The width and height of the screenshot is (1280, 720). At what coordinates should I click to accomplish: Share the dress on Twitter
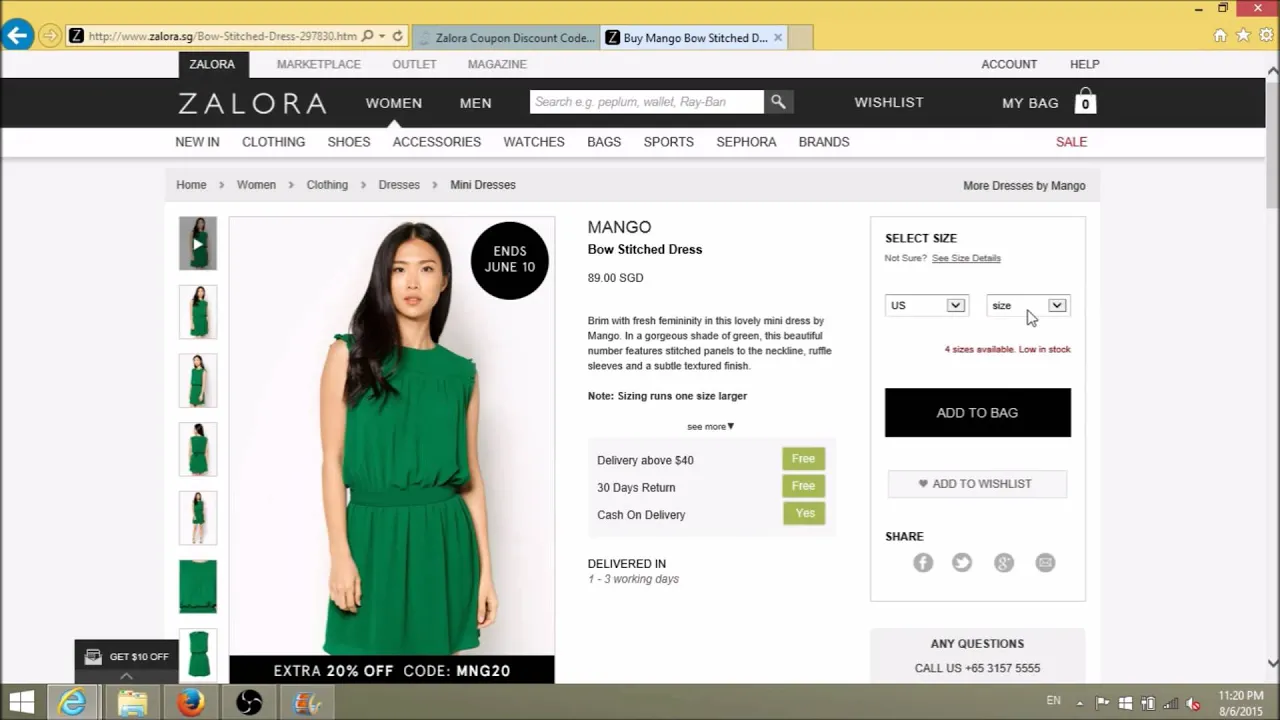click(x=962, y=563)
